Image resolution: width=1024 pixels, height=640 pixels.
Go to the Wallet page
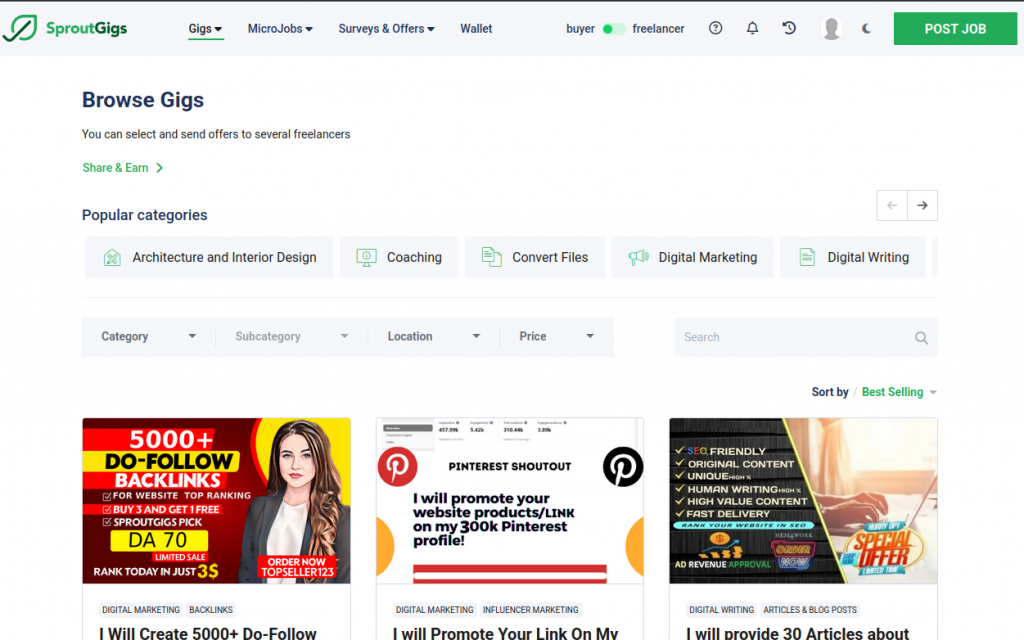point(476,29)
